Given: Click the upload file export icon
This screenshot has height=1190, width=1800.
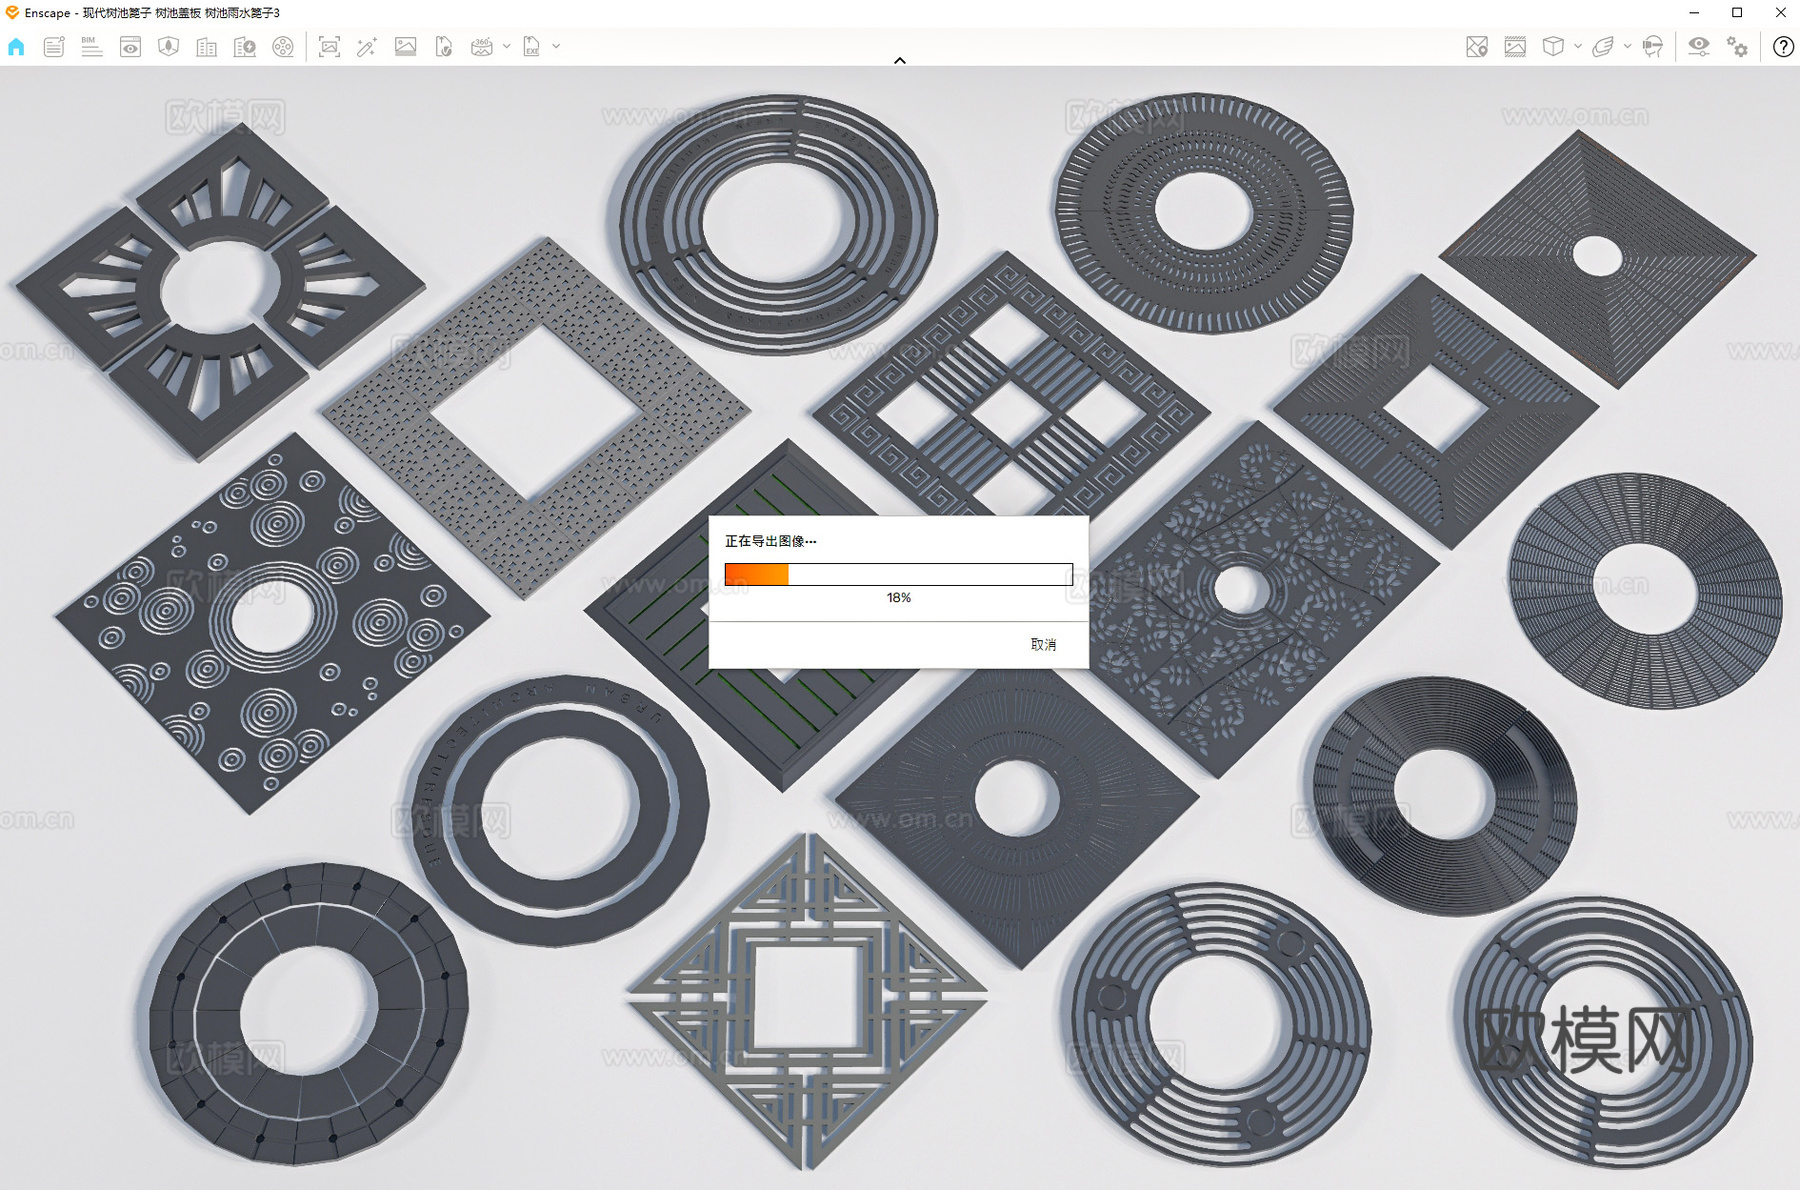Looking at the screenshot, I should (x=444, y=47).
